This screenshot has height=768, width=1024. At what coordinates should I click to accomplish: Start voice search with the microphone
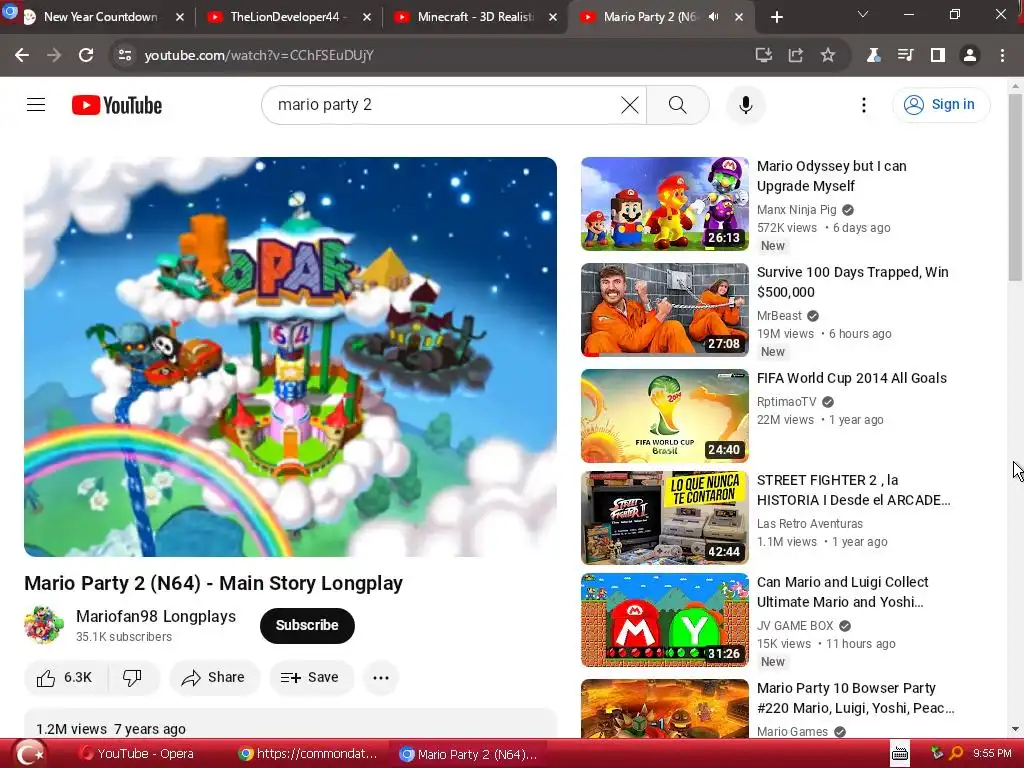pyautogui.click(x=746, y=104)
